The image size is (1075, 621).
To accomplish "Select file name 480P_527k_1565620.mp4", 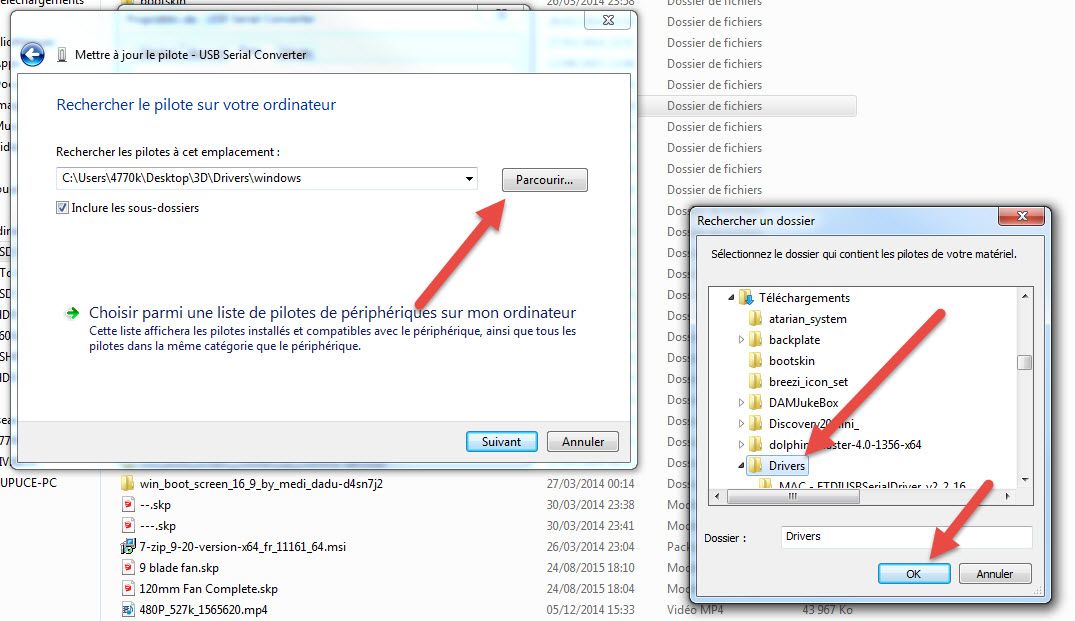I will click(203, 609).
